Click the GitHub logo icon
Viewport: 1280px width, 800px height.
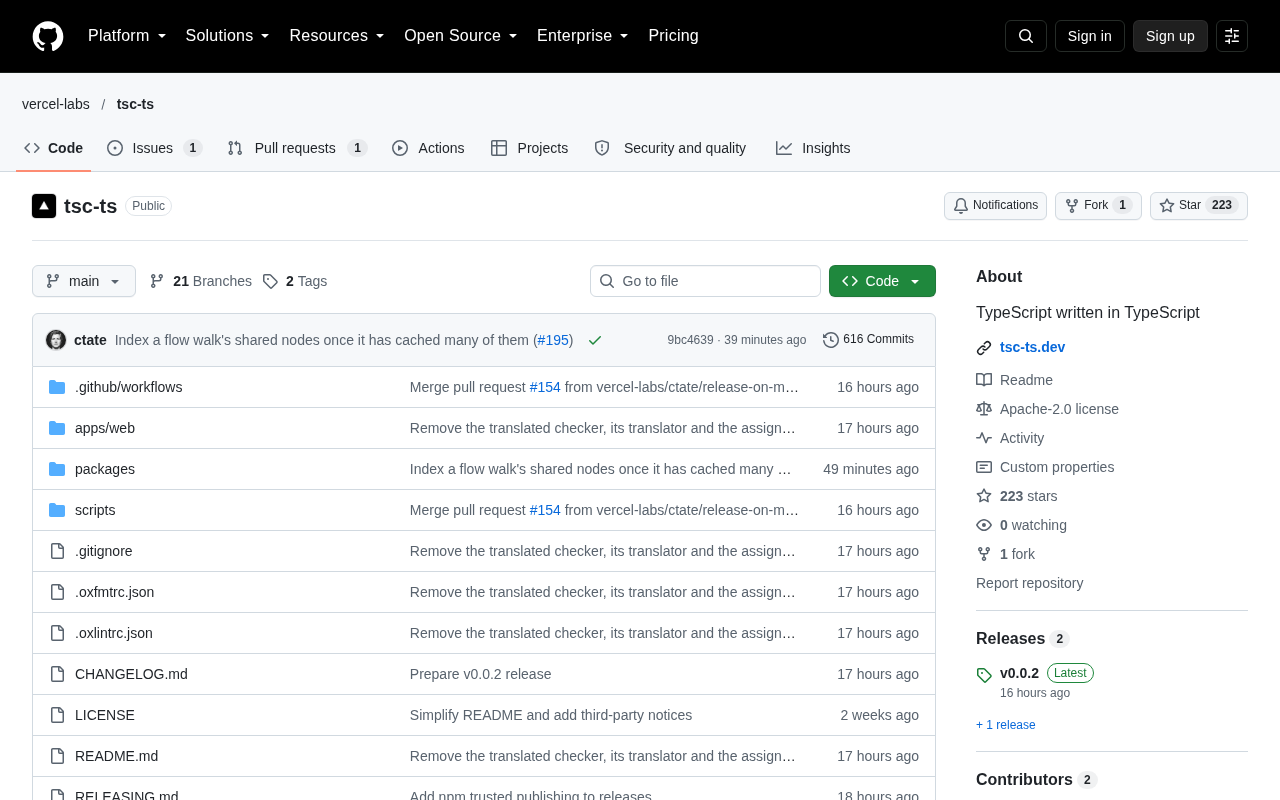(x=48, y=36)
